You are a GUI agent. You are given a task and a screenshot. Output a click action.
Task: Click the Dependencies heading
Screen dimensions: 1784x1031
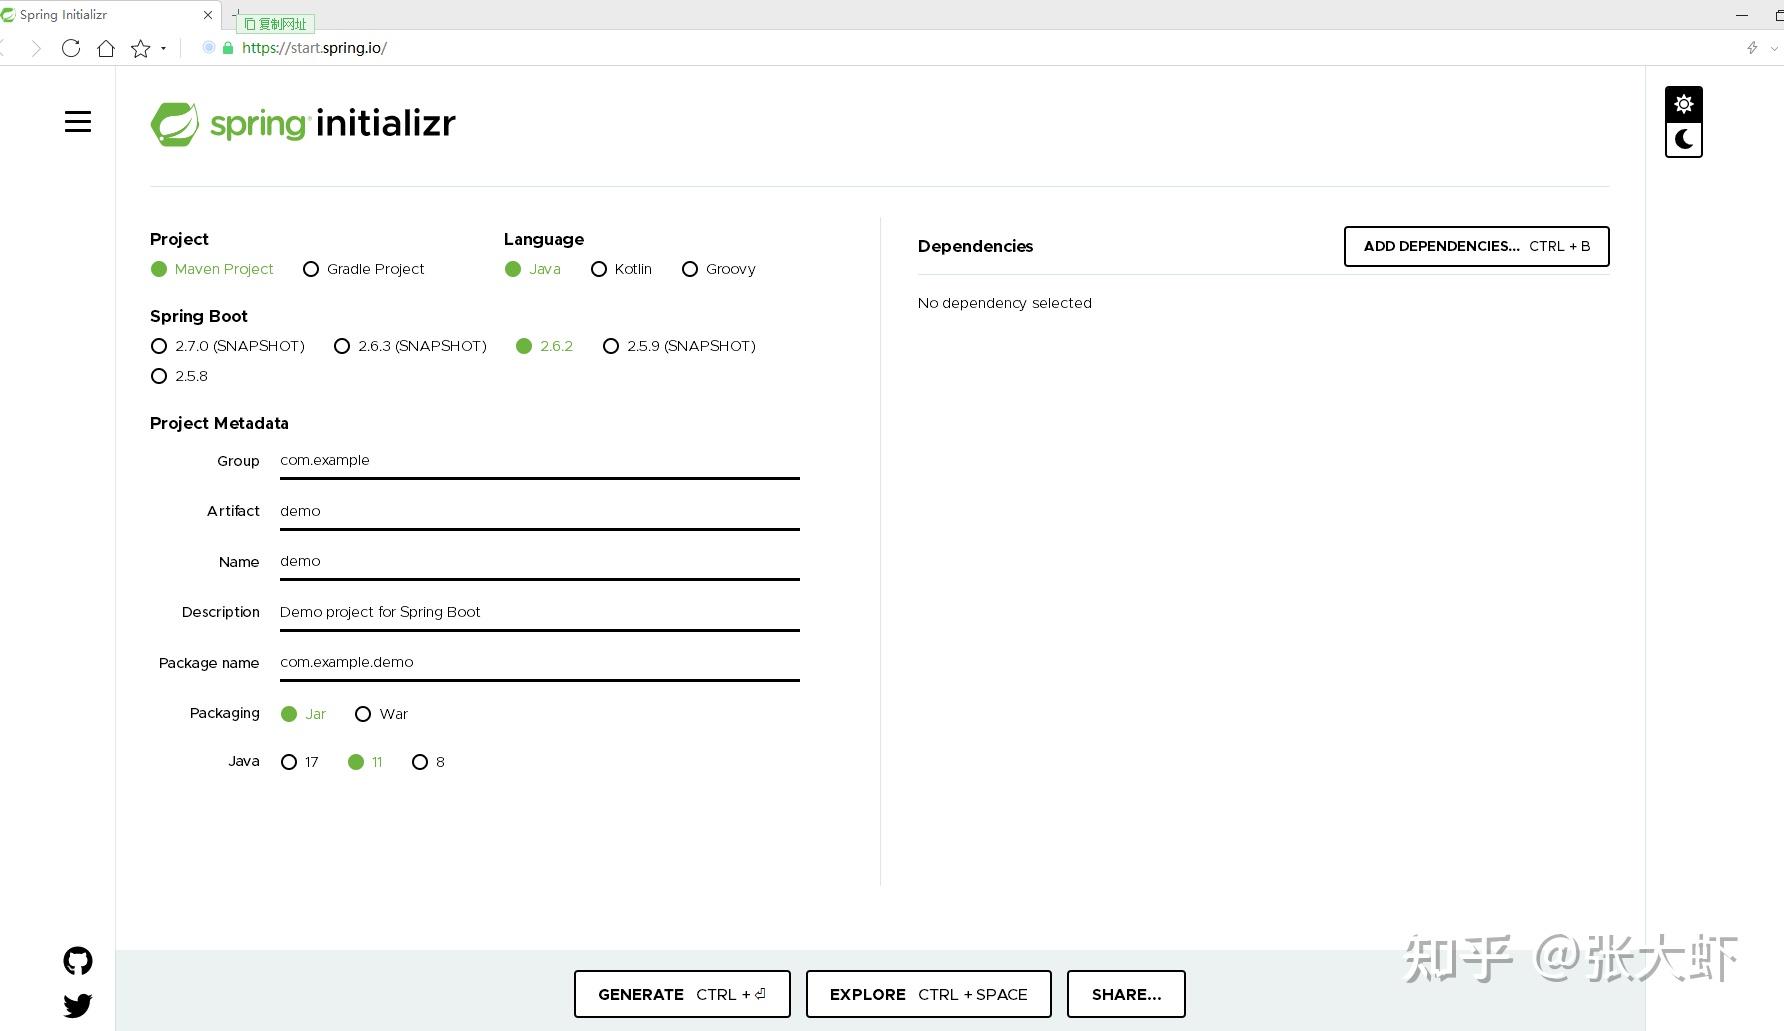[975, 246]
